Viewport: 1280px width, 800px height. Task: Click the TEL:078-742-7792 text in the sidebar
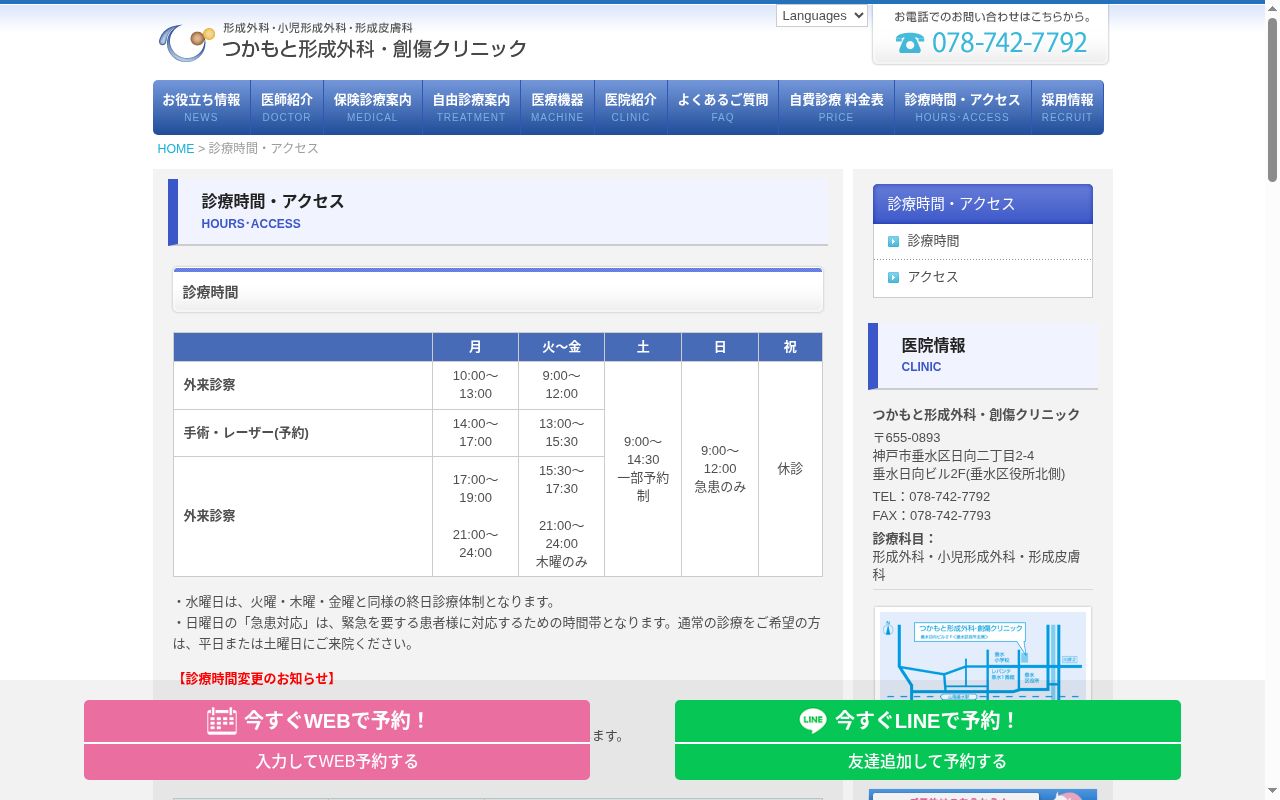click(x=931, y=497)
